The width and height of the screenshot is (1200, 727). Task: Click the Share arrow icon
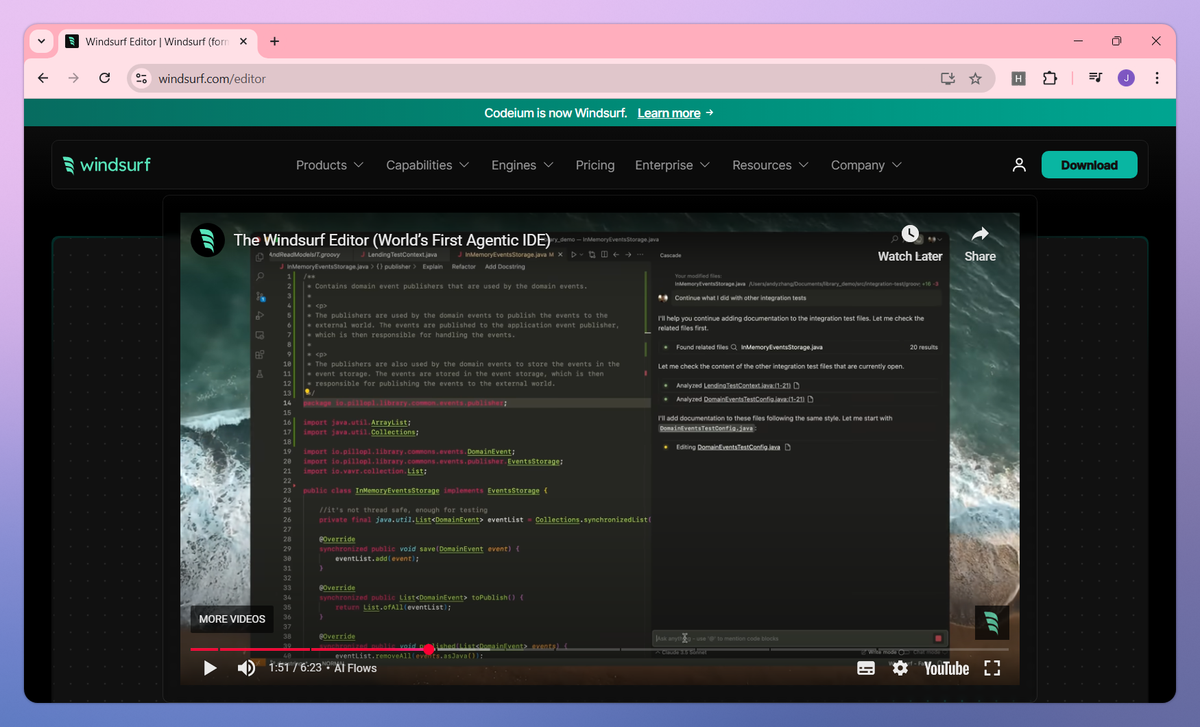tap(980, 234)
